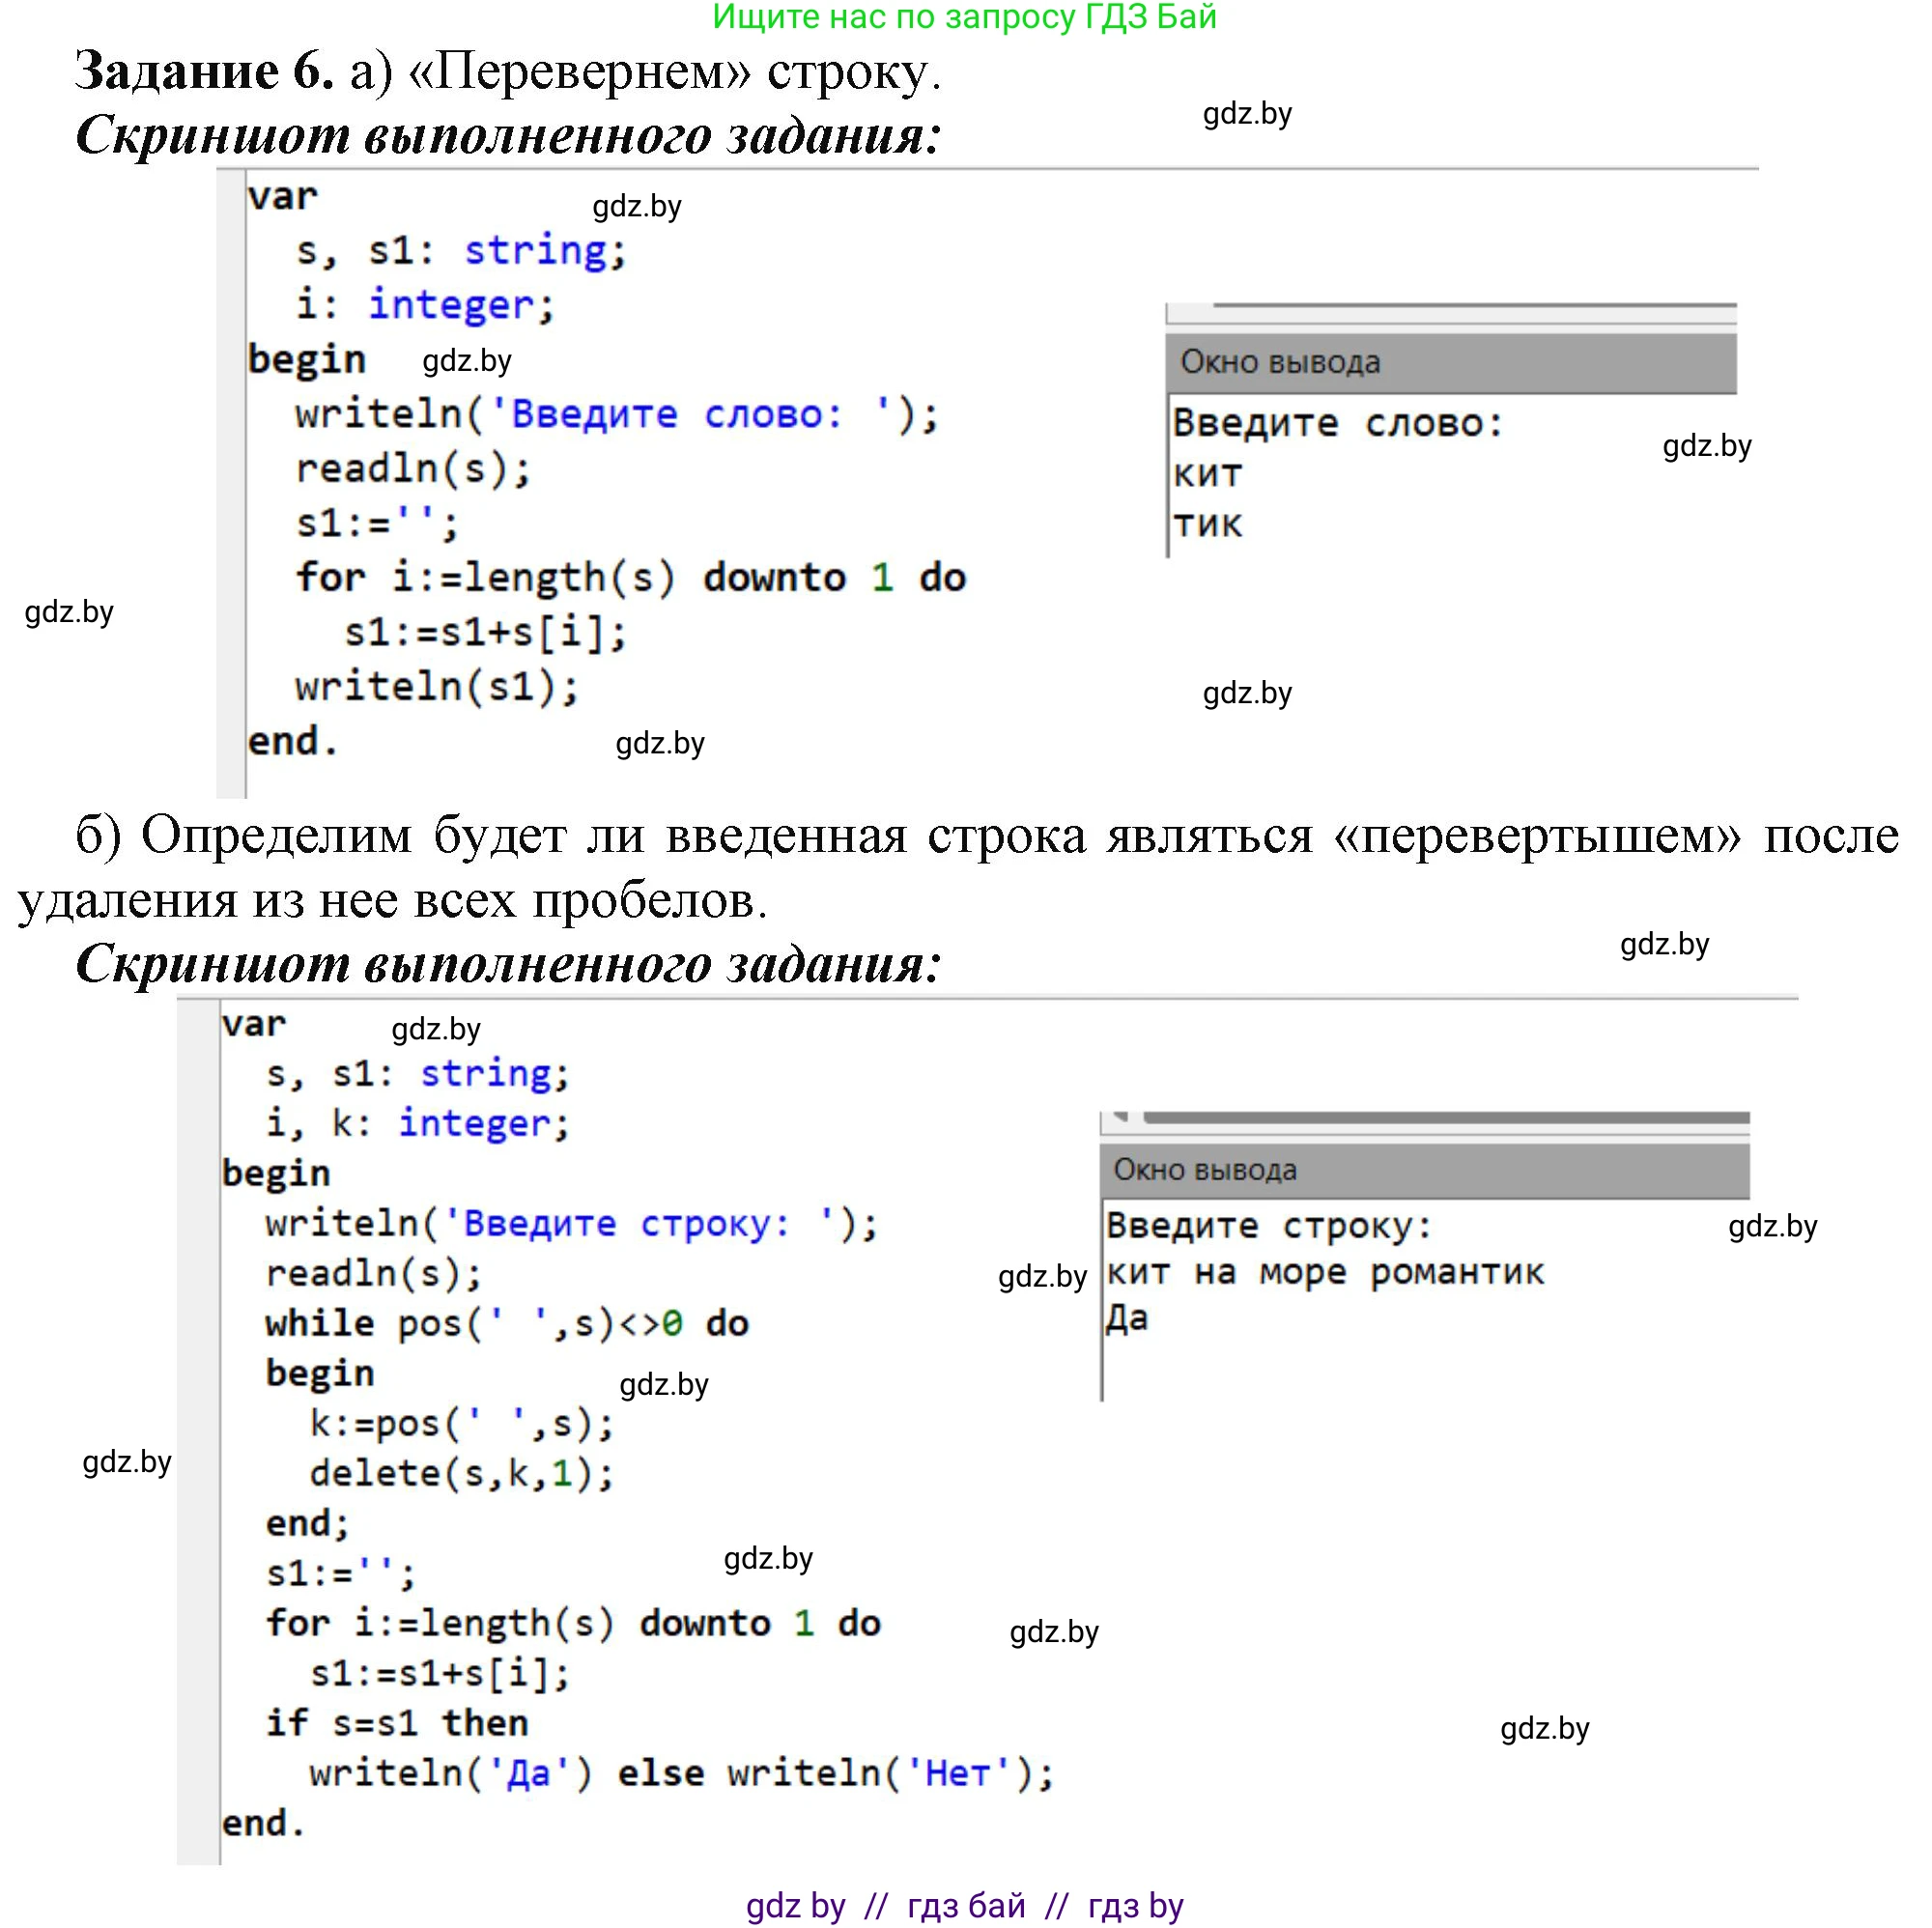The width and height of the screenshot is (1932, 1928).
Task: Select code line "writeln('Введите слово: ');"
Action: (x=617, y=413)
